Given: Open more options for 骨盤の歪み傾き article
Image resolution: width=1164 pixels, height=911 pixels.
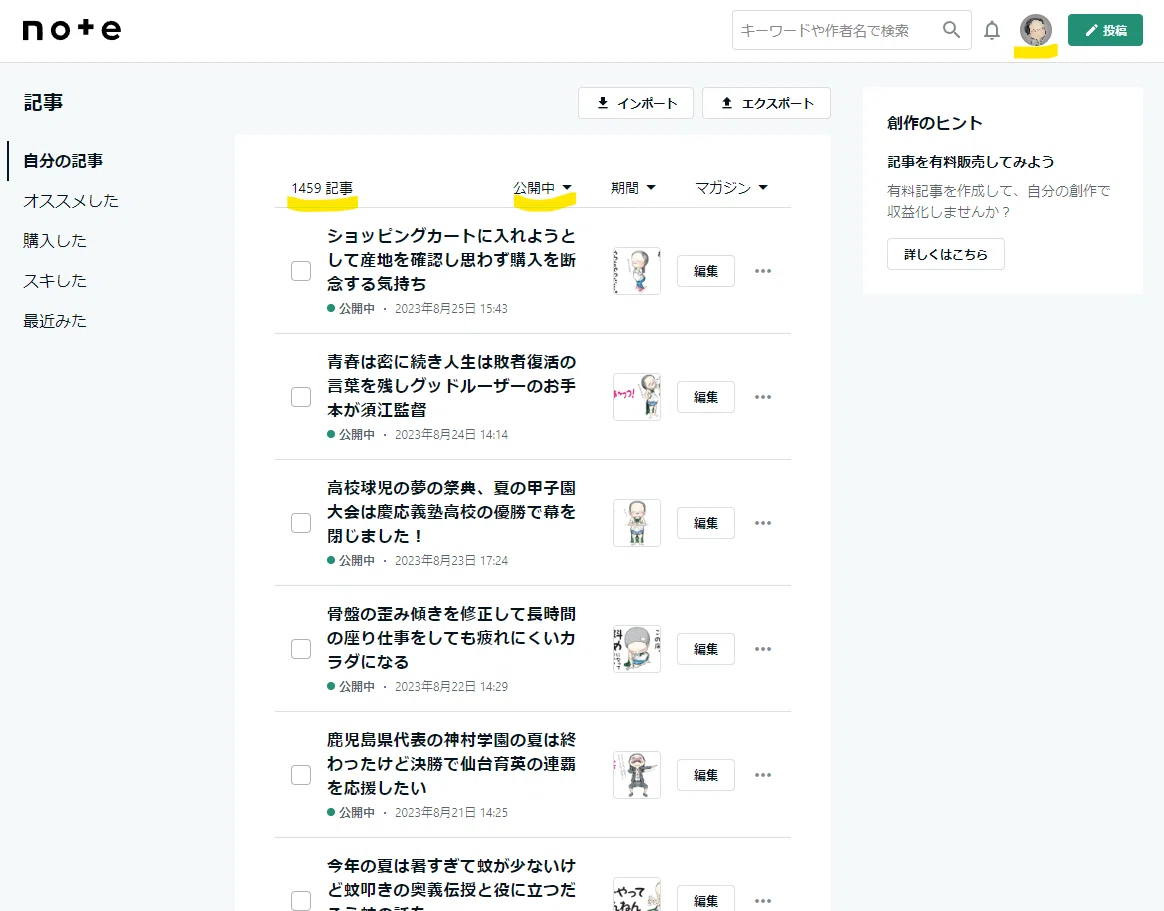Looking at the screenshot, I should point(763,649).
